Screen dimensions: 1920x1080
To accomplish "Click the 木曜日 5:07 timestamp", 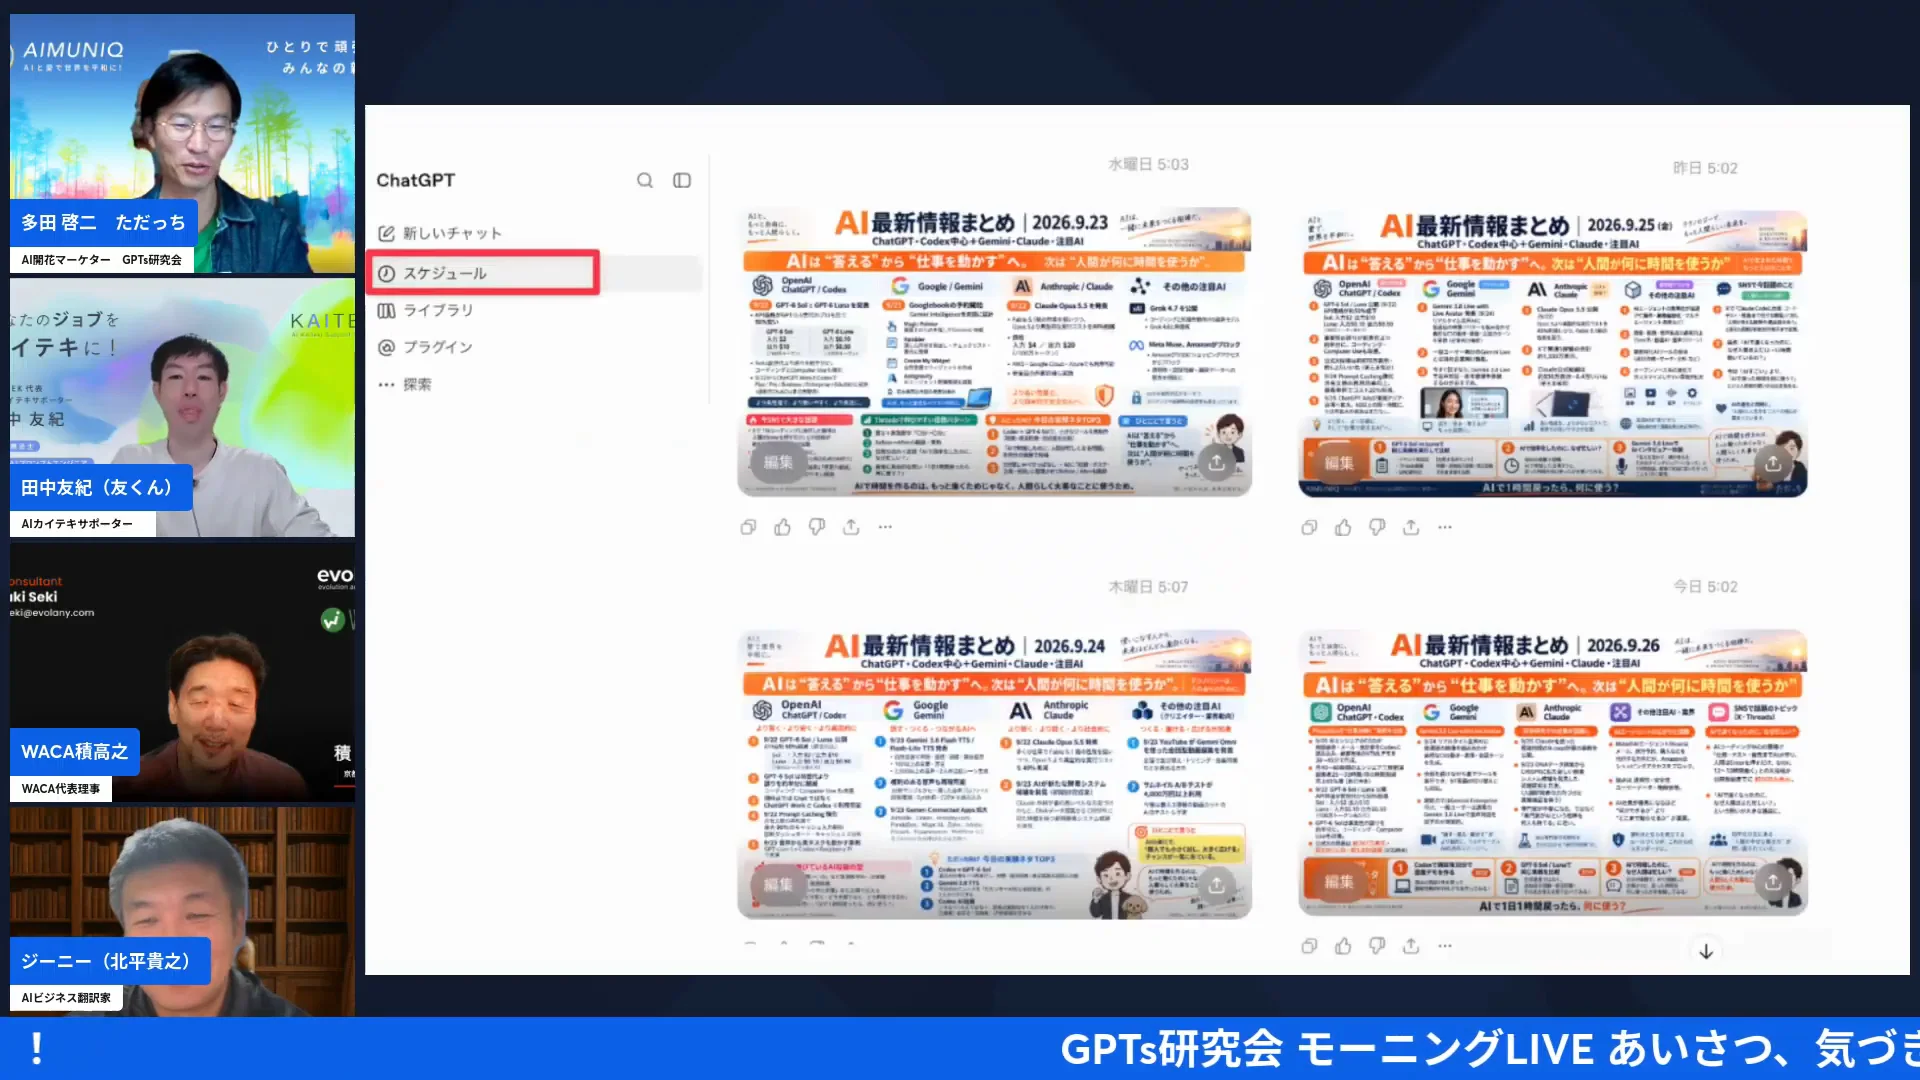I will (1148, 587).
